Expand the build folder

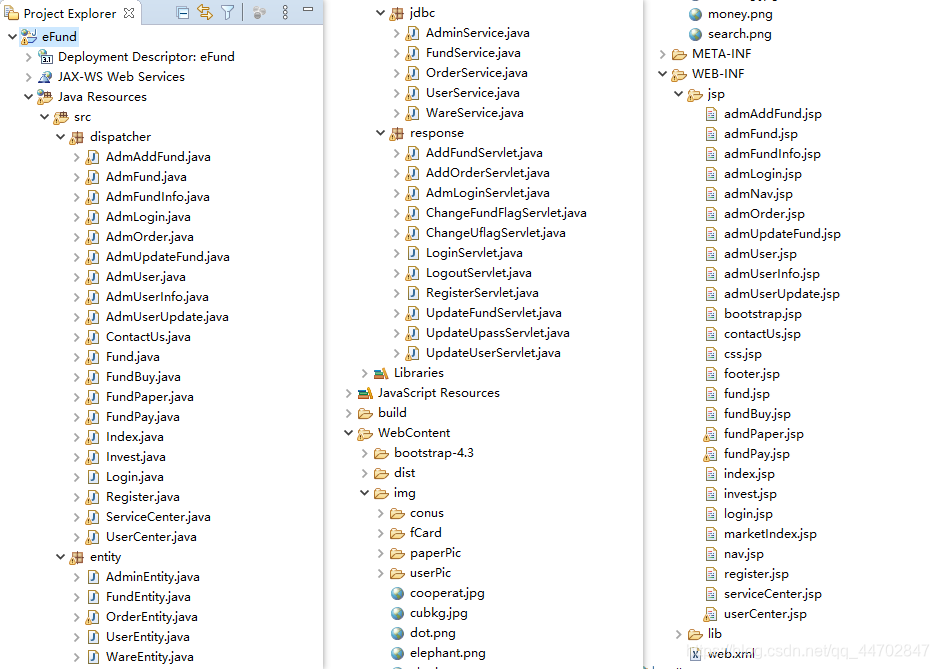348,413
